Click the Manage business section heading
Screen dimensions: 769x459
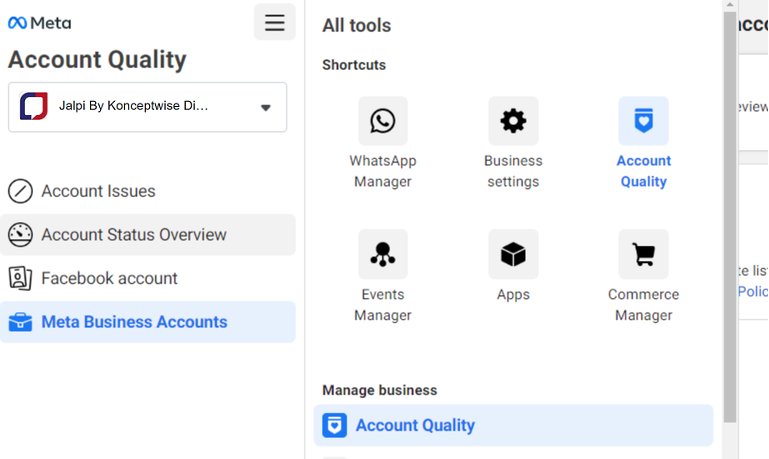[380, 390]
